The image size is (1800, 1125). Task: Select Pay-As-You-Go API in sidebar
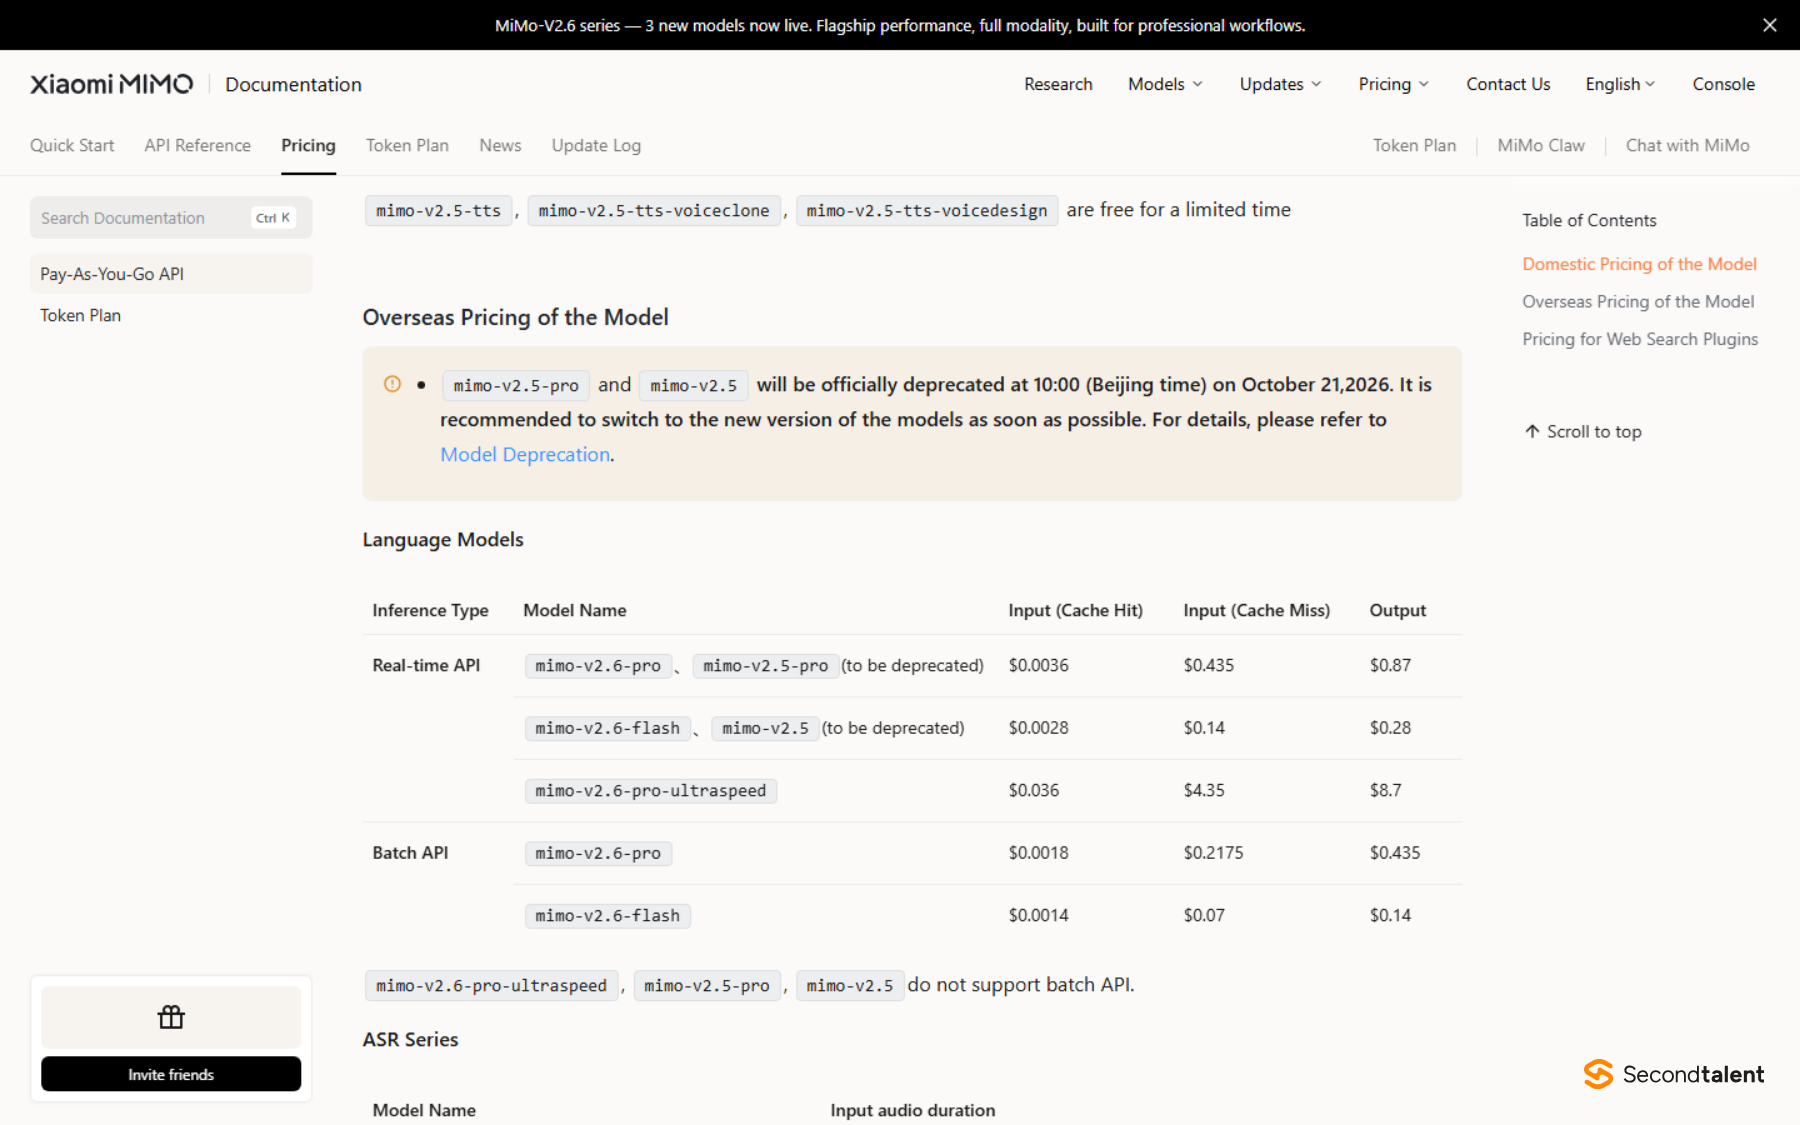pyautogui.click(x=171, y=274)
